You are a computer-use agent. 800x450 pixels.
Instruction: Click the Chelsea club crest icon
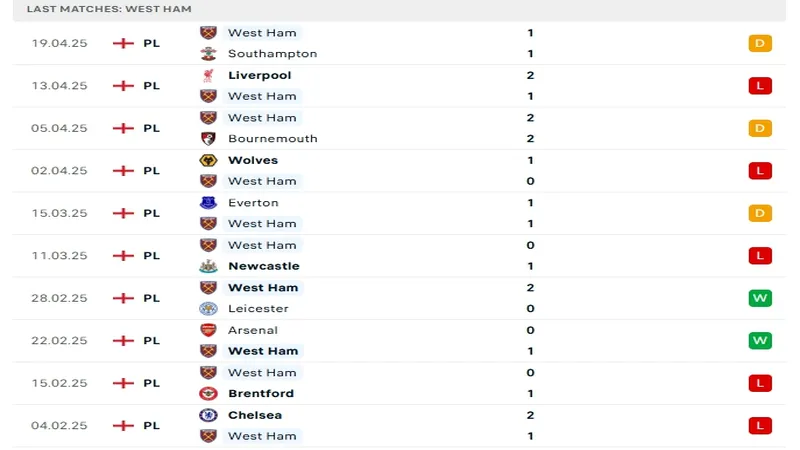pyautogui.click(x=208, y=415)
